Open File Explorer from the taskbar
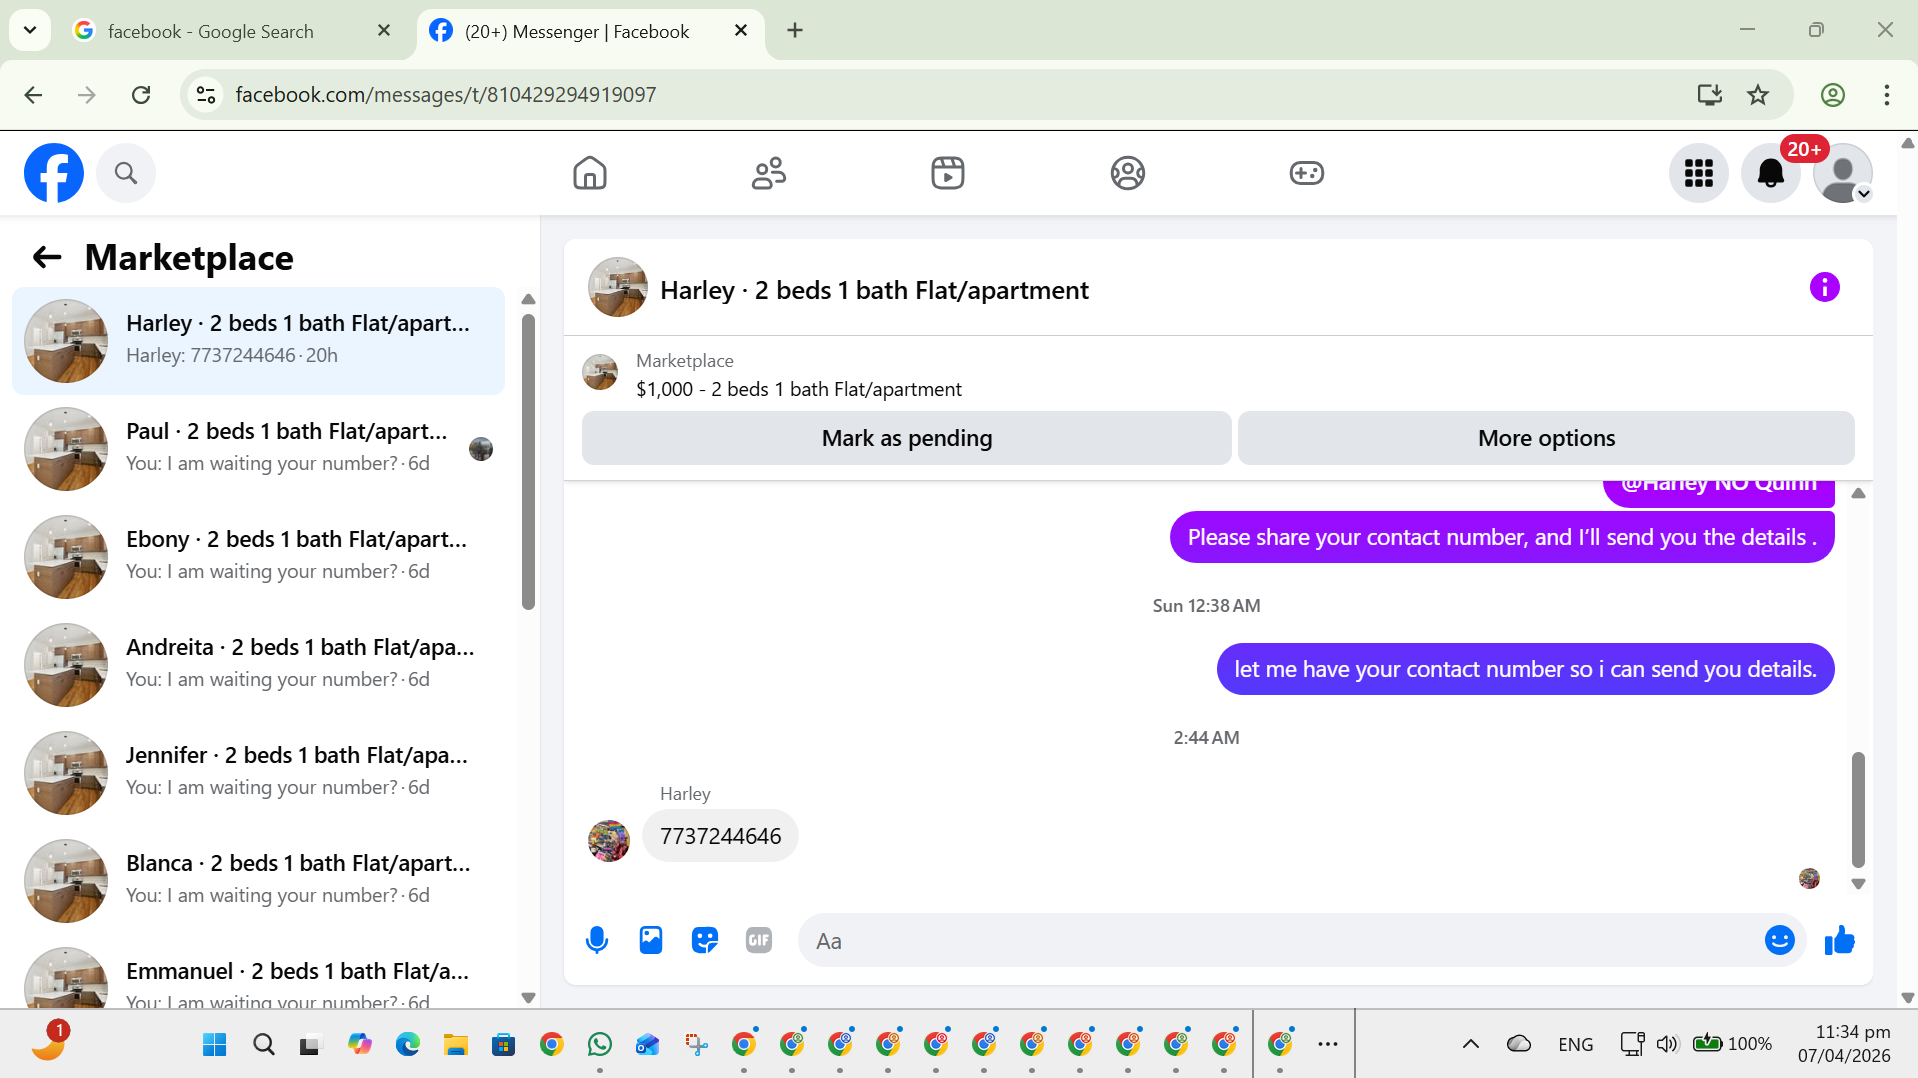 (456, 1045)
